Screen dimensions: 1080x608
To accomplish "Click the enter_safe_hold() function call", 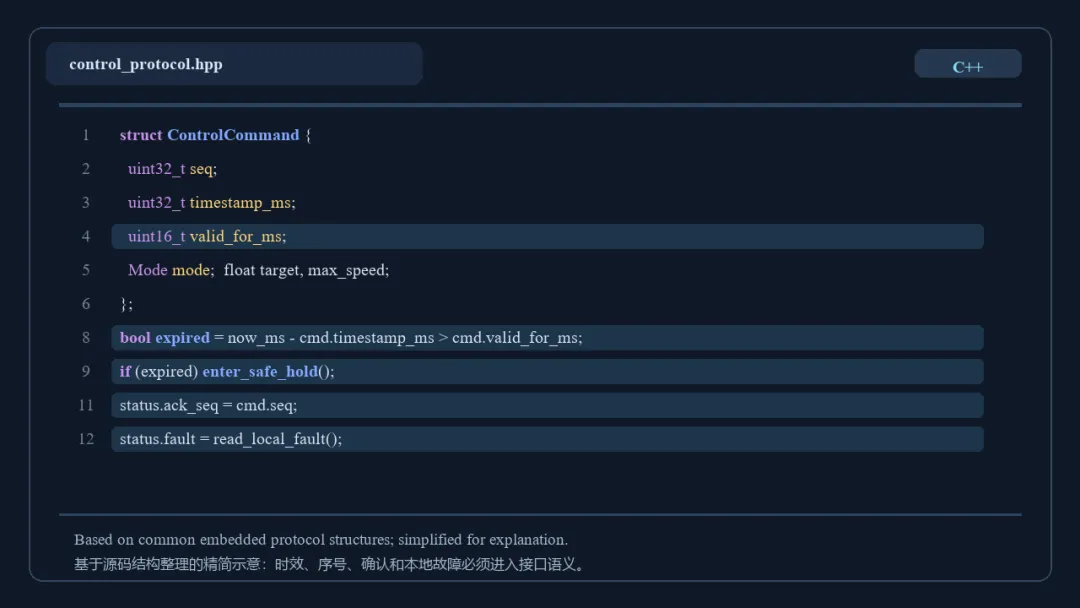I will click(x=268, y=372).
